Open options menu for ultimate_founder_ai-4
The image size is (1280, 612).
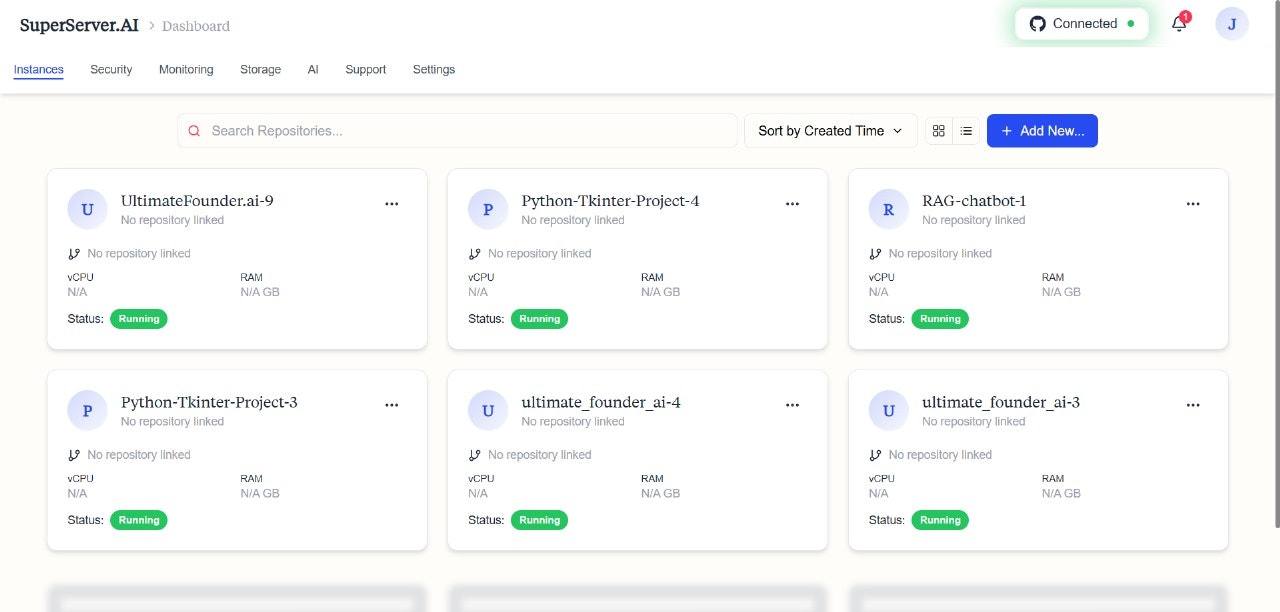click(x=793, y=405)
